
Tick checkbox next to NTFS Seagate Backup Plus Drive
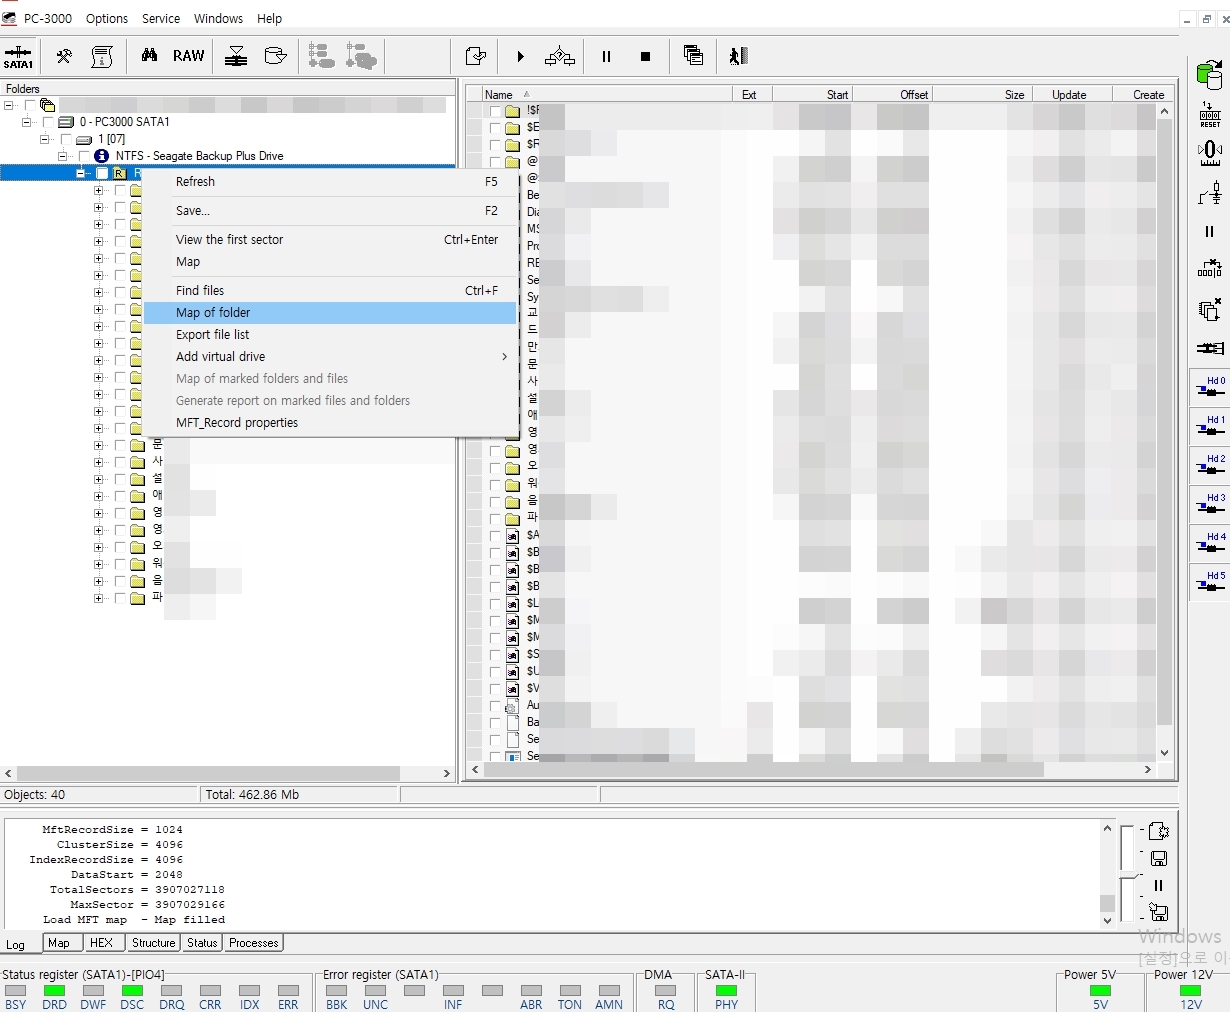point(84,156)
